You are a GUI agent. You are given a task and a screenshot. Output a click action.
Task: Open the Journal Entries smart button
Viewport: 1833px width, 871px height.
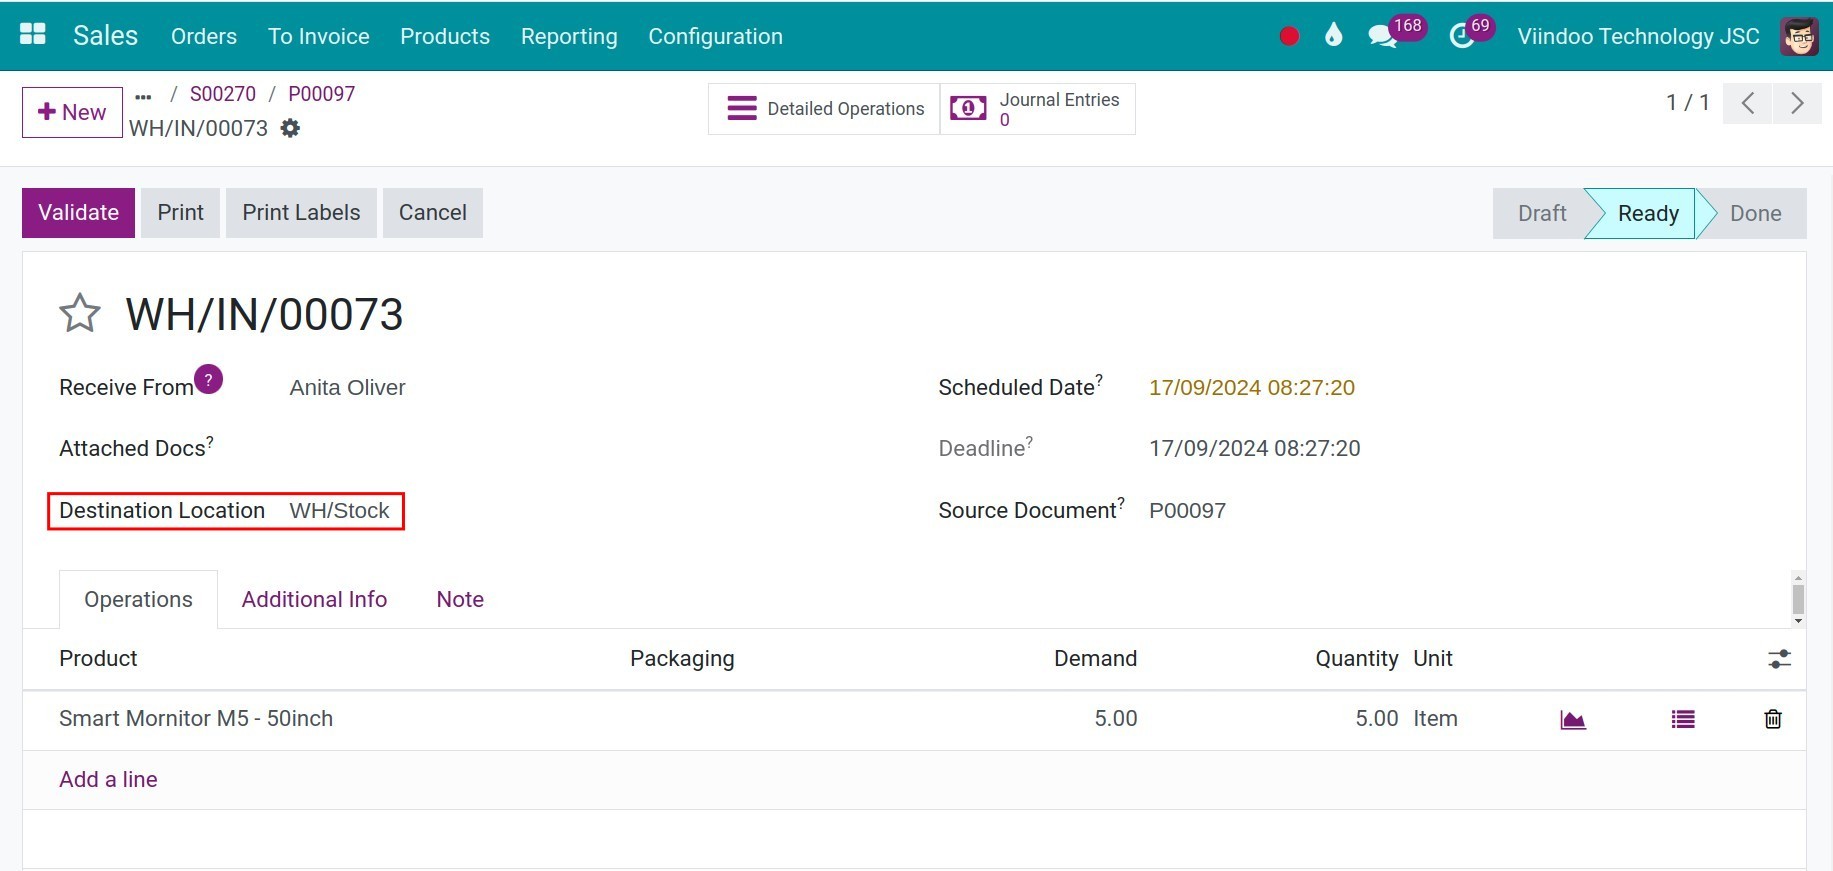tap(1038, 109)
